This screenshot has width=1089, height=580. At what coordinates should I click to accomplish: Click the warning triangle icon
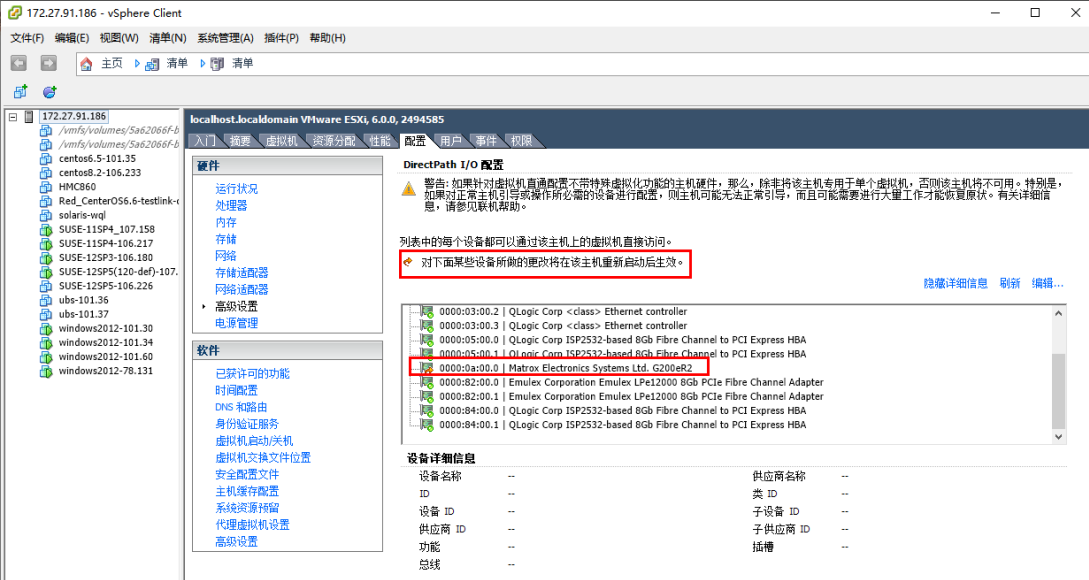tap(409, 188)
